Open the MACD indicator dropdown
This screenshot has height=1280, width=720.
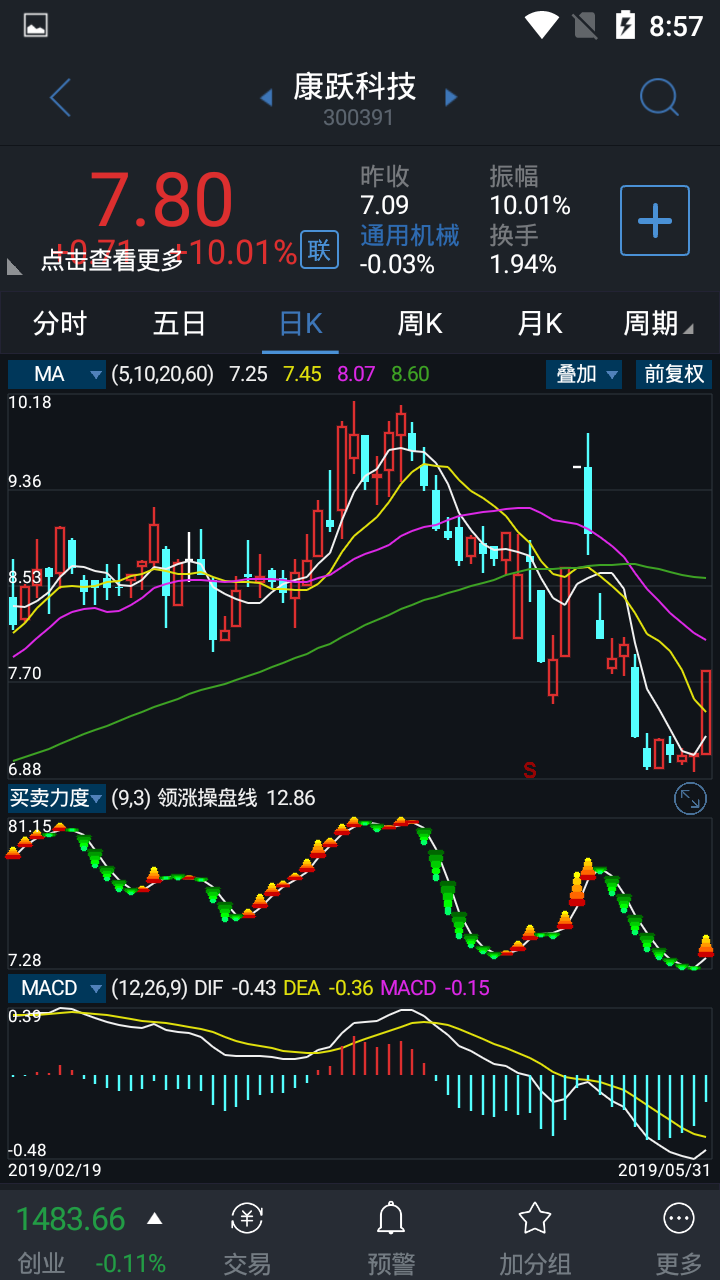[57, 988]
